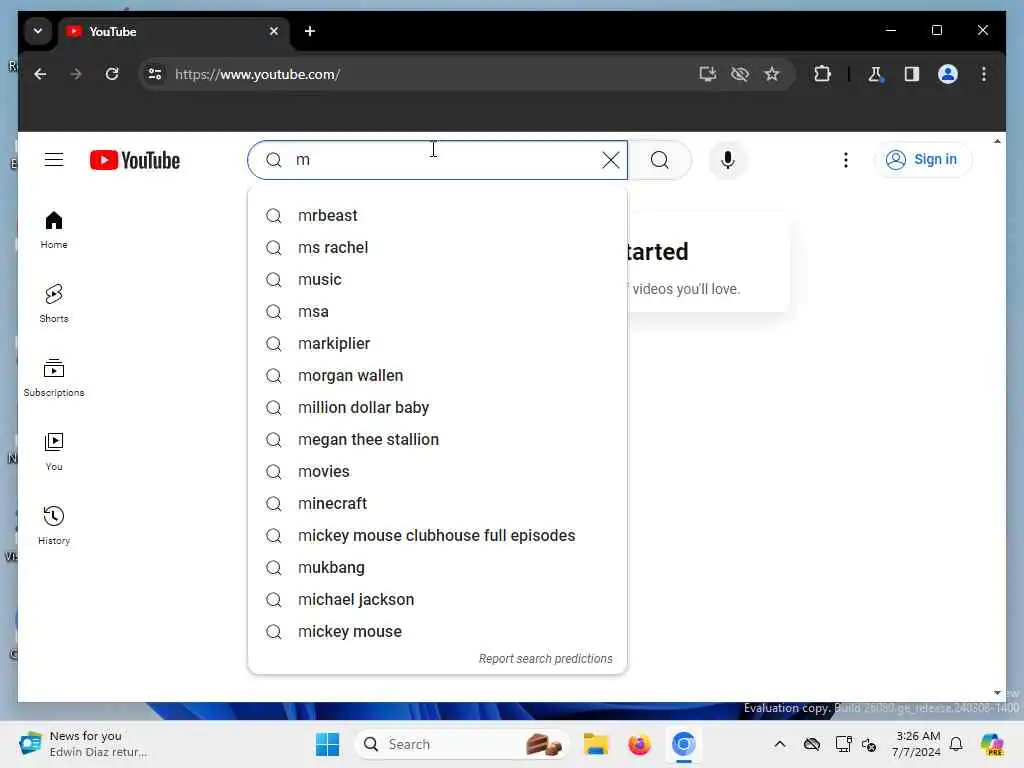Pick the 'mukbang' suggestion
1024x768 pixels.
(438, 568)
